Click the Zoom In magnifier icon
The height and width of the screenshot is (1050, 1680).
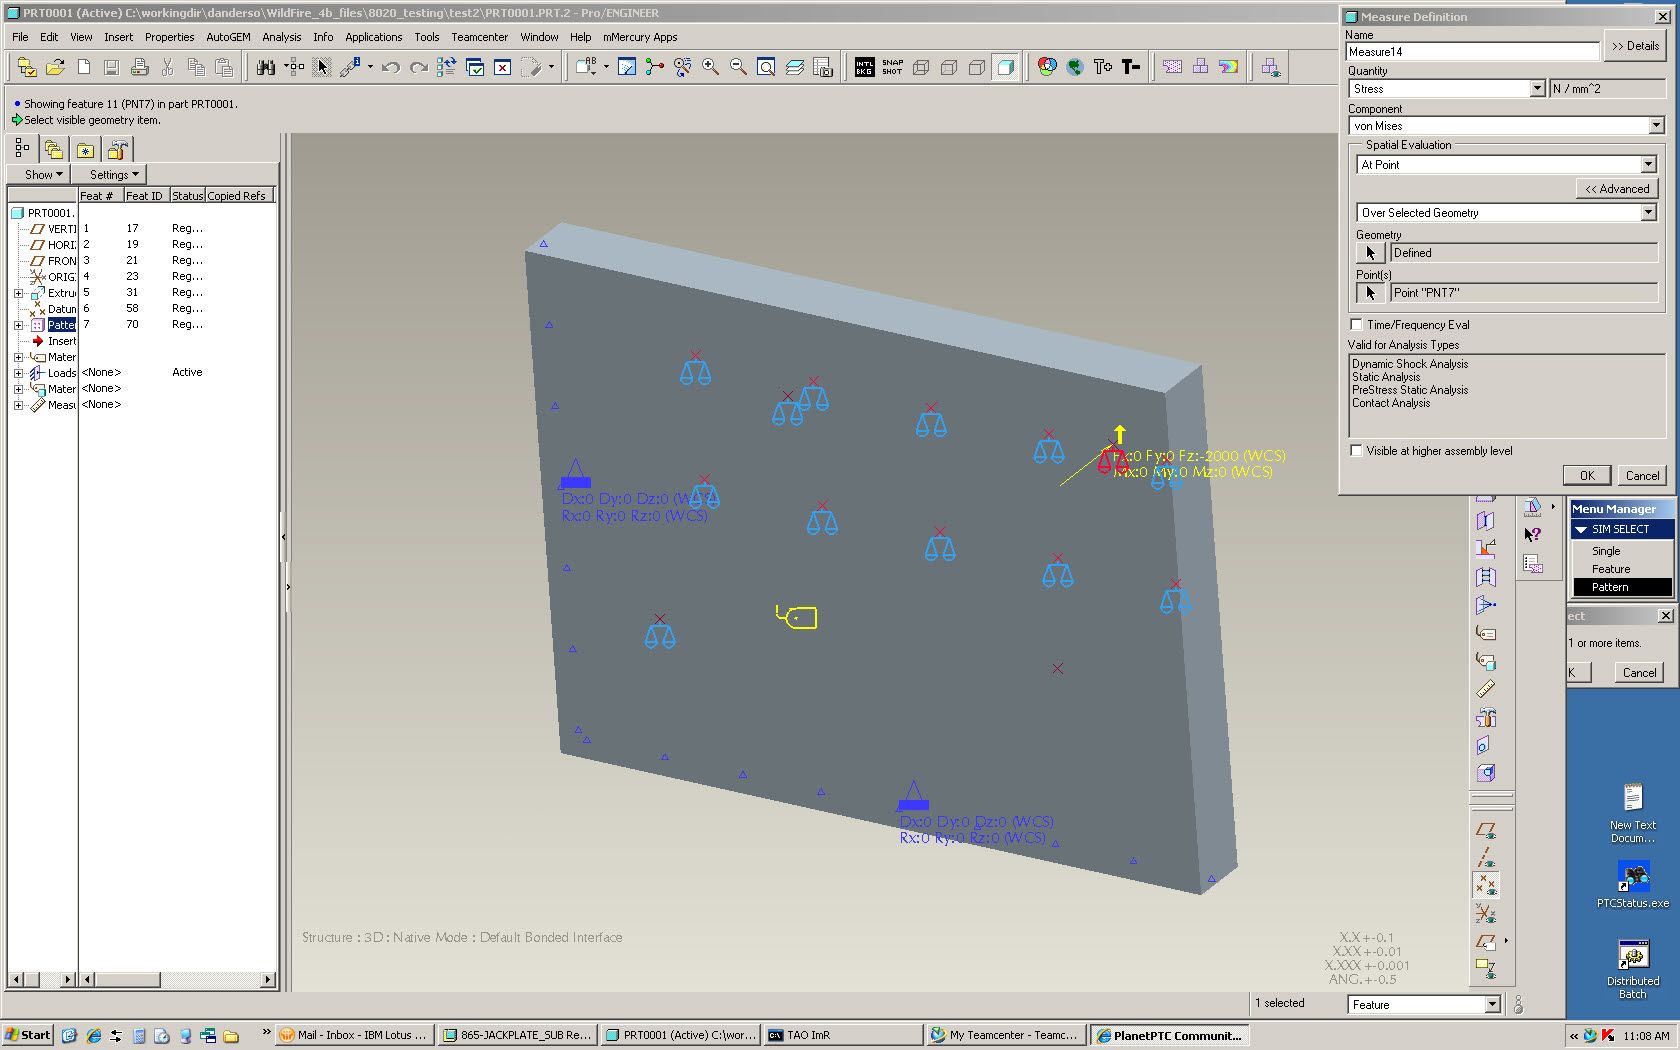[711, 67]
